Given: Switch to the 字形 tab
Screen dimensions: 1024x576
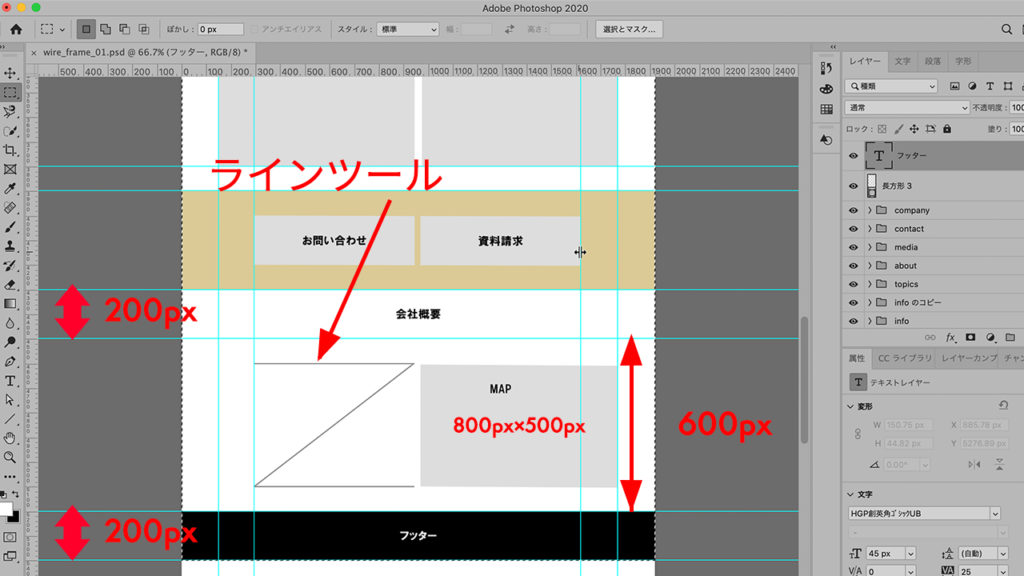Looking at the screenshot, I should coord(963,61).
